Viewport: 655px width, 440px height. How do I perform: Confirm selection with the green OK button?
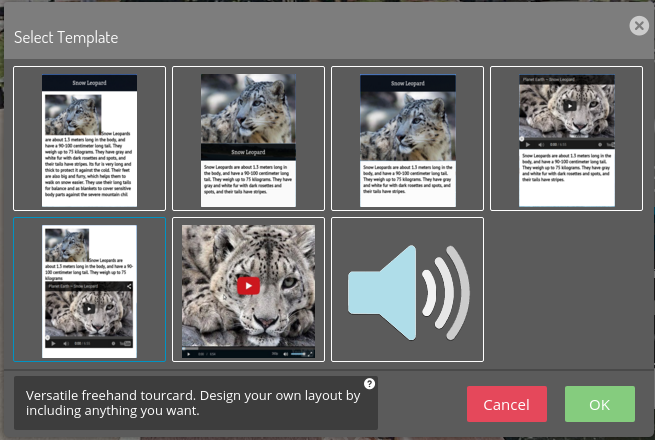tap(600, 404)
